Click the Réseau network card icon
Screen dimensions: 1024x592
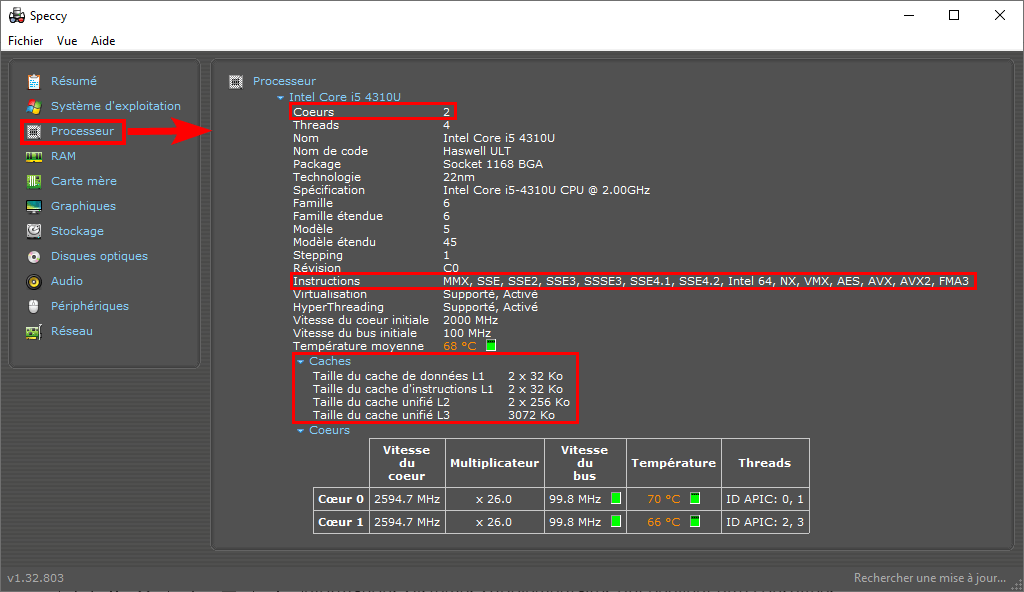(x=34, y=331)
